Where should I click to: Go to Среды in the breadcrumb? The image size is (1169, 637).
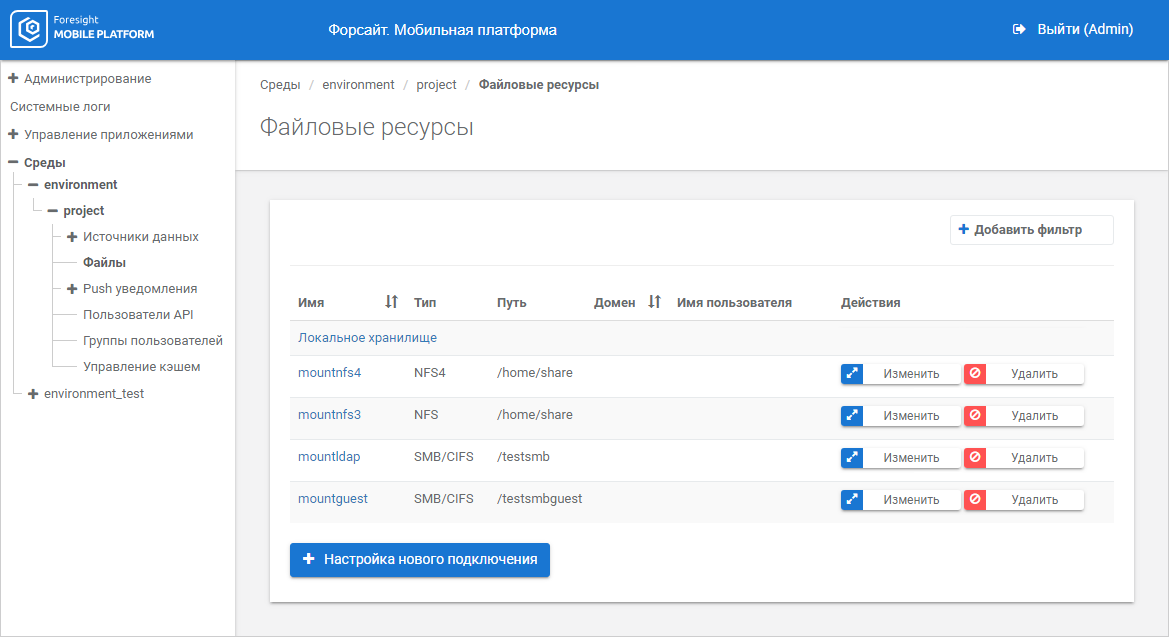pyautogui.click(x=280, y=85)
